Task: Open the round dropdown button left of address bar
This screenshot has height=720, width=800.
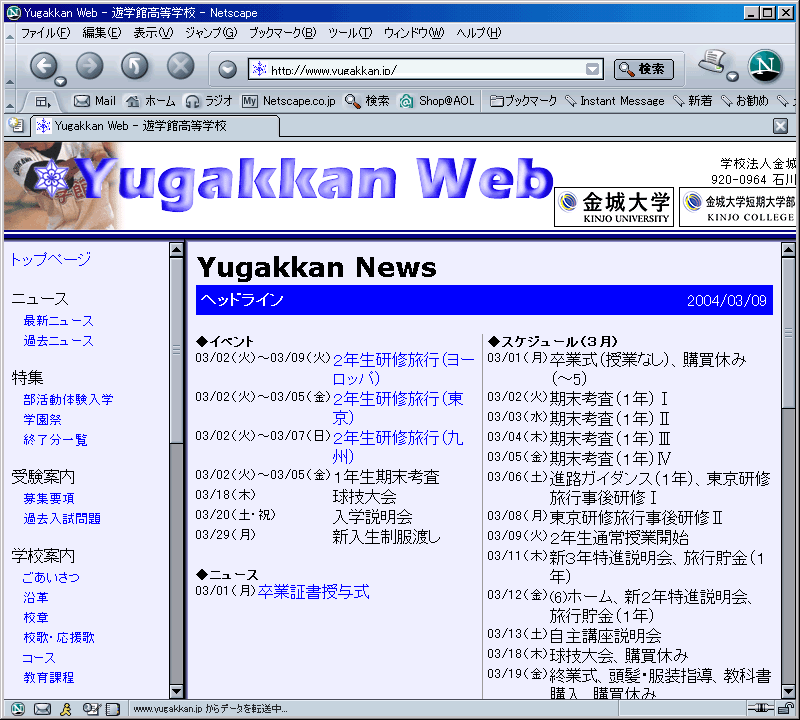Action: click(x=228, y=69)
